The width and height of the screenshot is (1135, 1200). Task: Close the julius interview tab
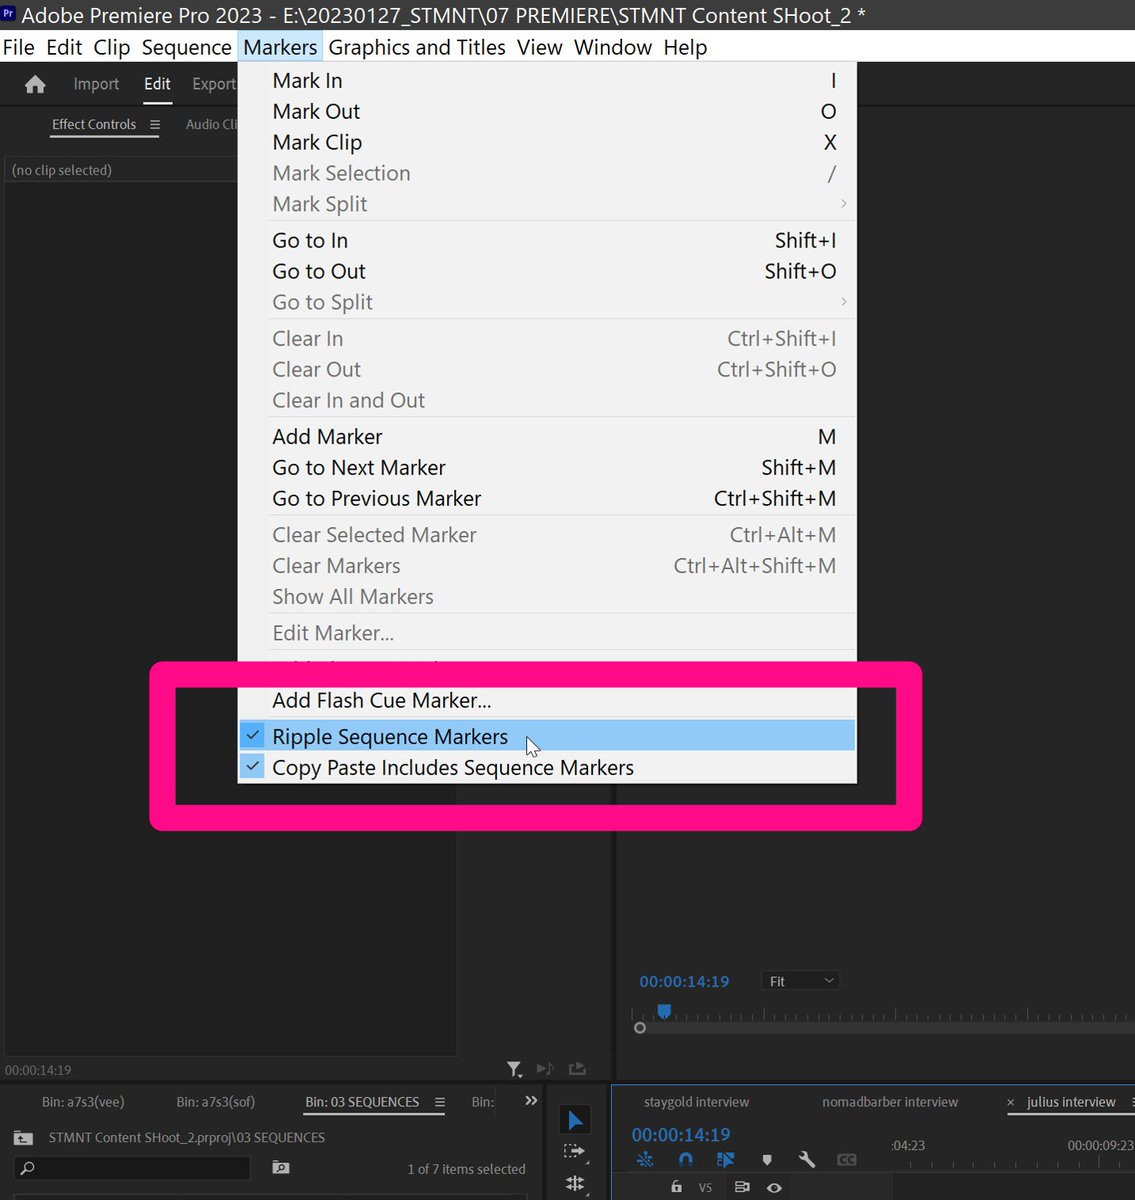point(1010,1102)
